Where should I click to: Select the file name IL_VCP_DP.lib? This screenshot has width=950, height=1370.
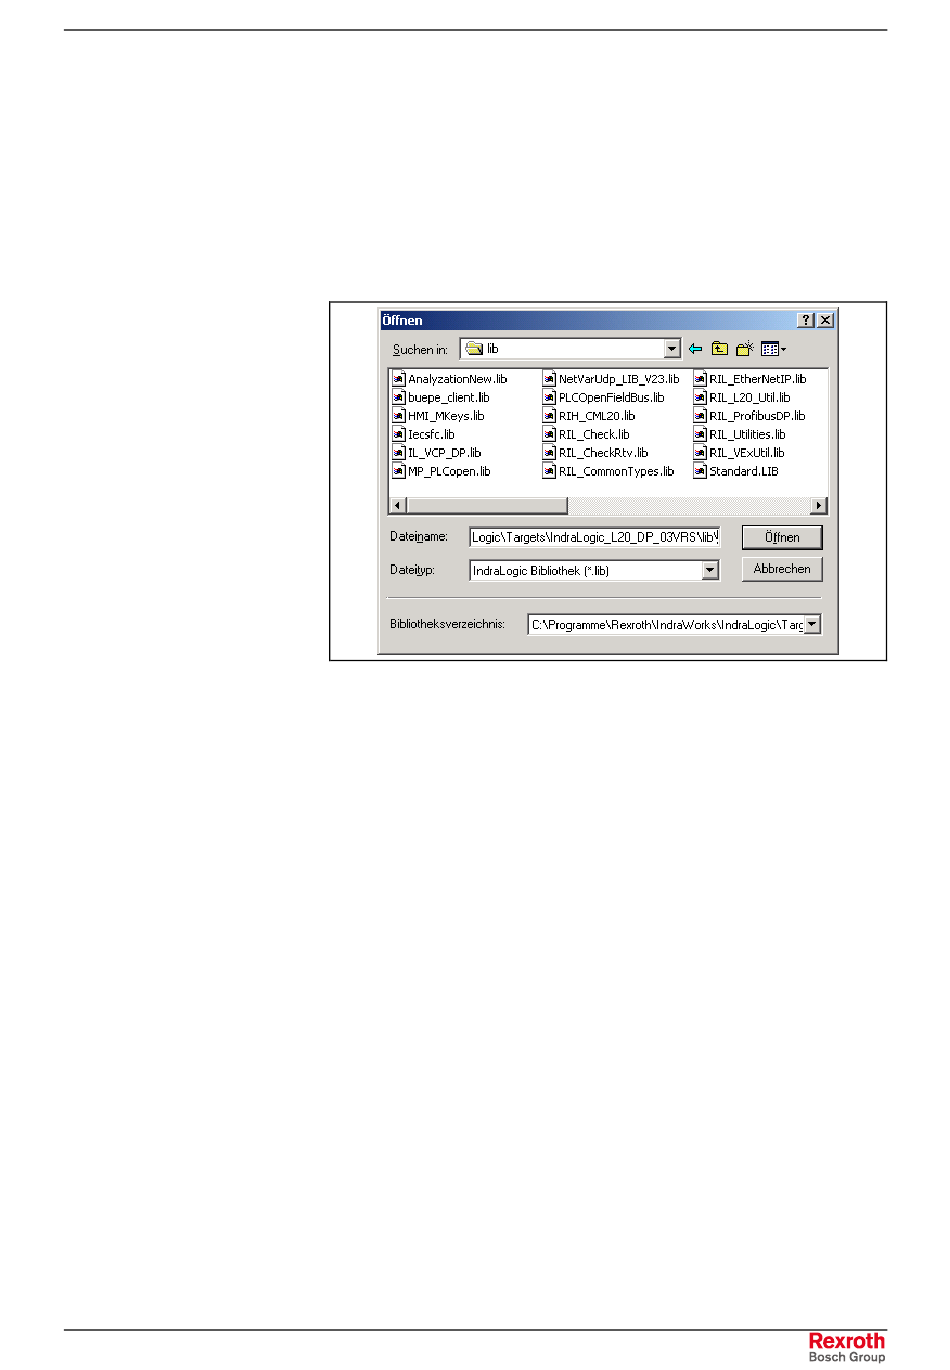[444, 453]
